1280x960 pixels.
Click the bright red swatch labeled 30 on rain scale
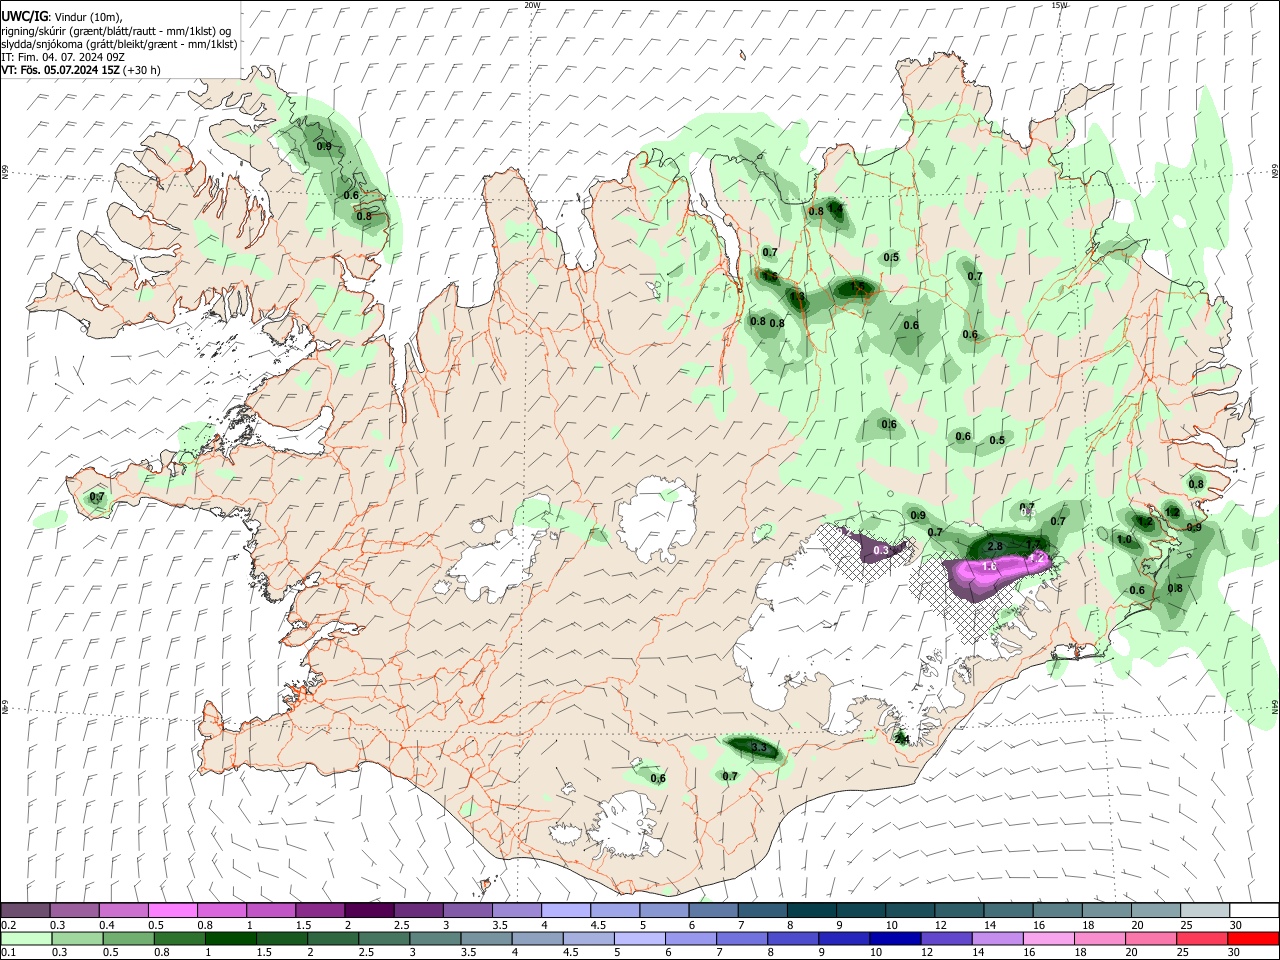point(1253,938)
